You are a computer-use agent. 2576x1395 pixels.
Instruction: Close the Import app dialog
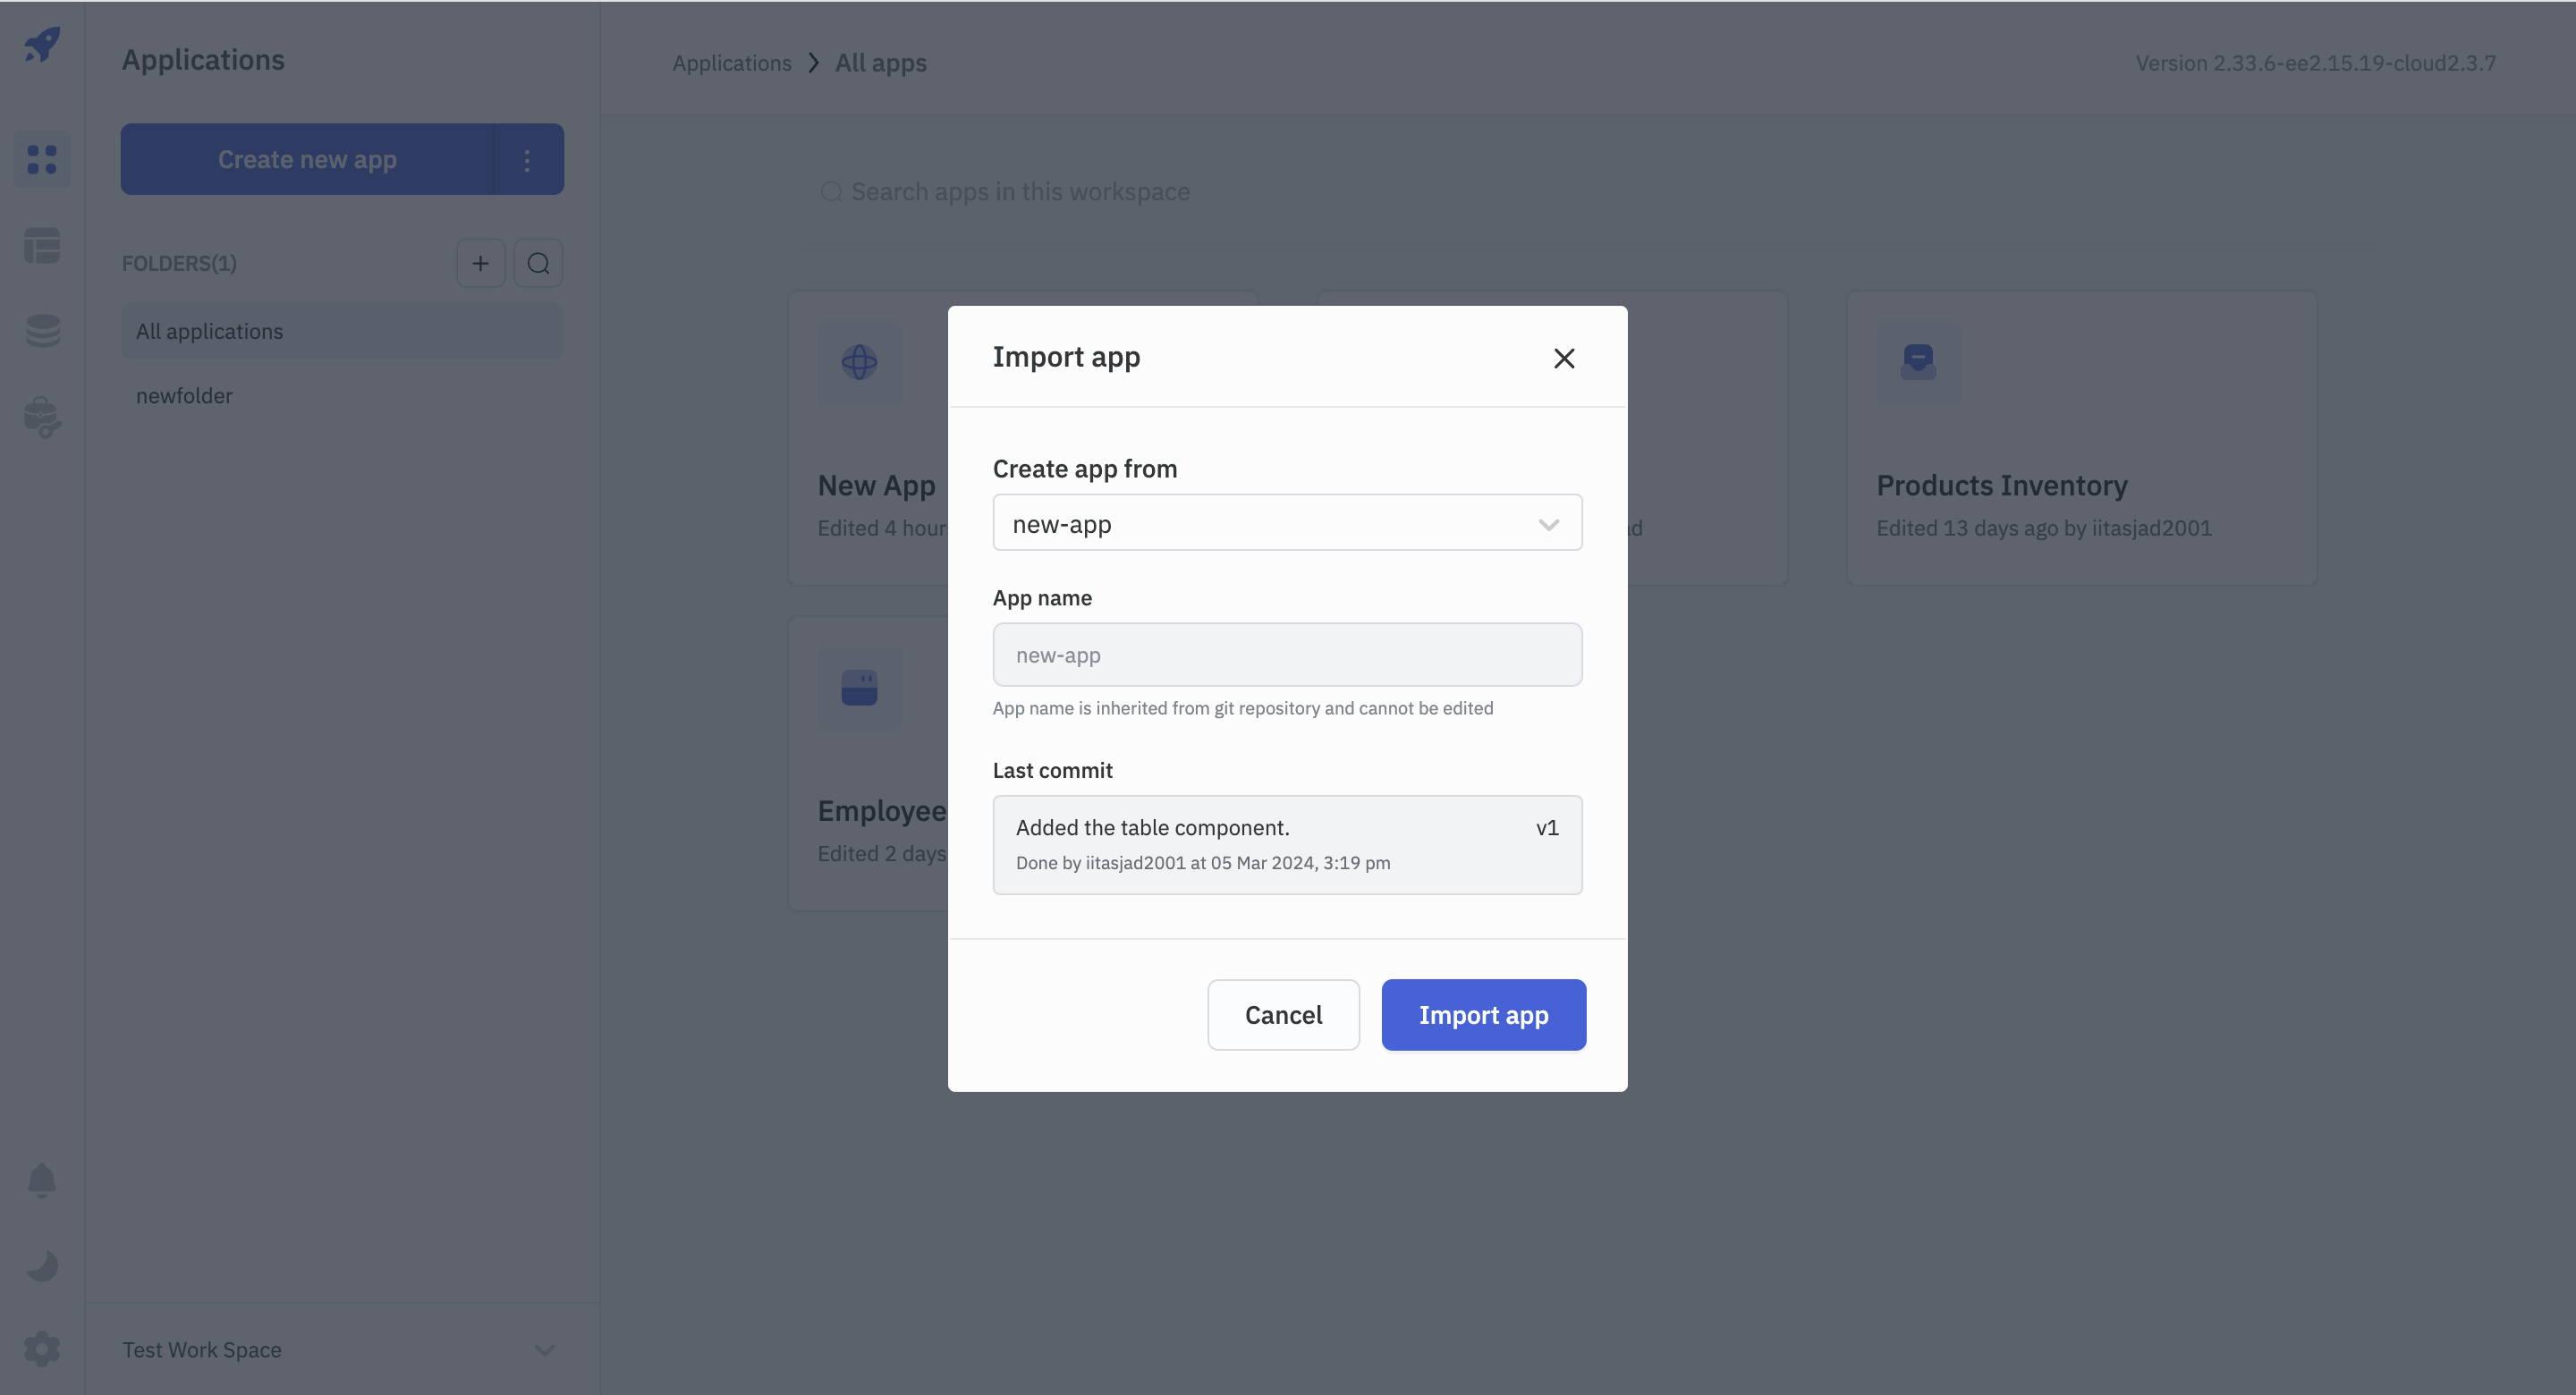tap(1564, 359)
